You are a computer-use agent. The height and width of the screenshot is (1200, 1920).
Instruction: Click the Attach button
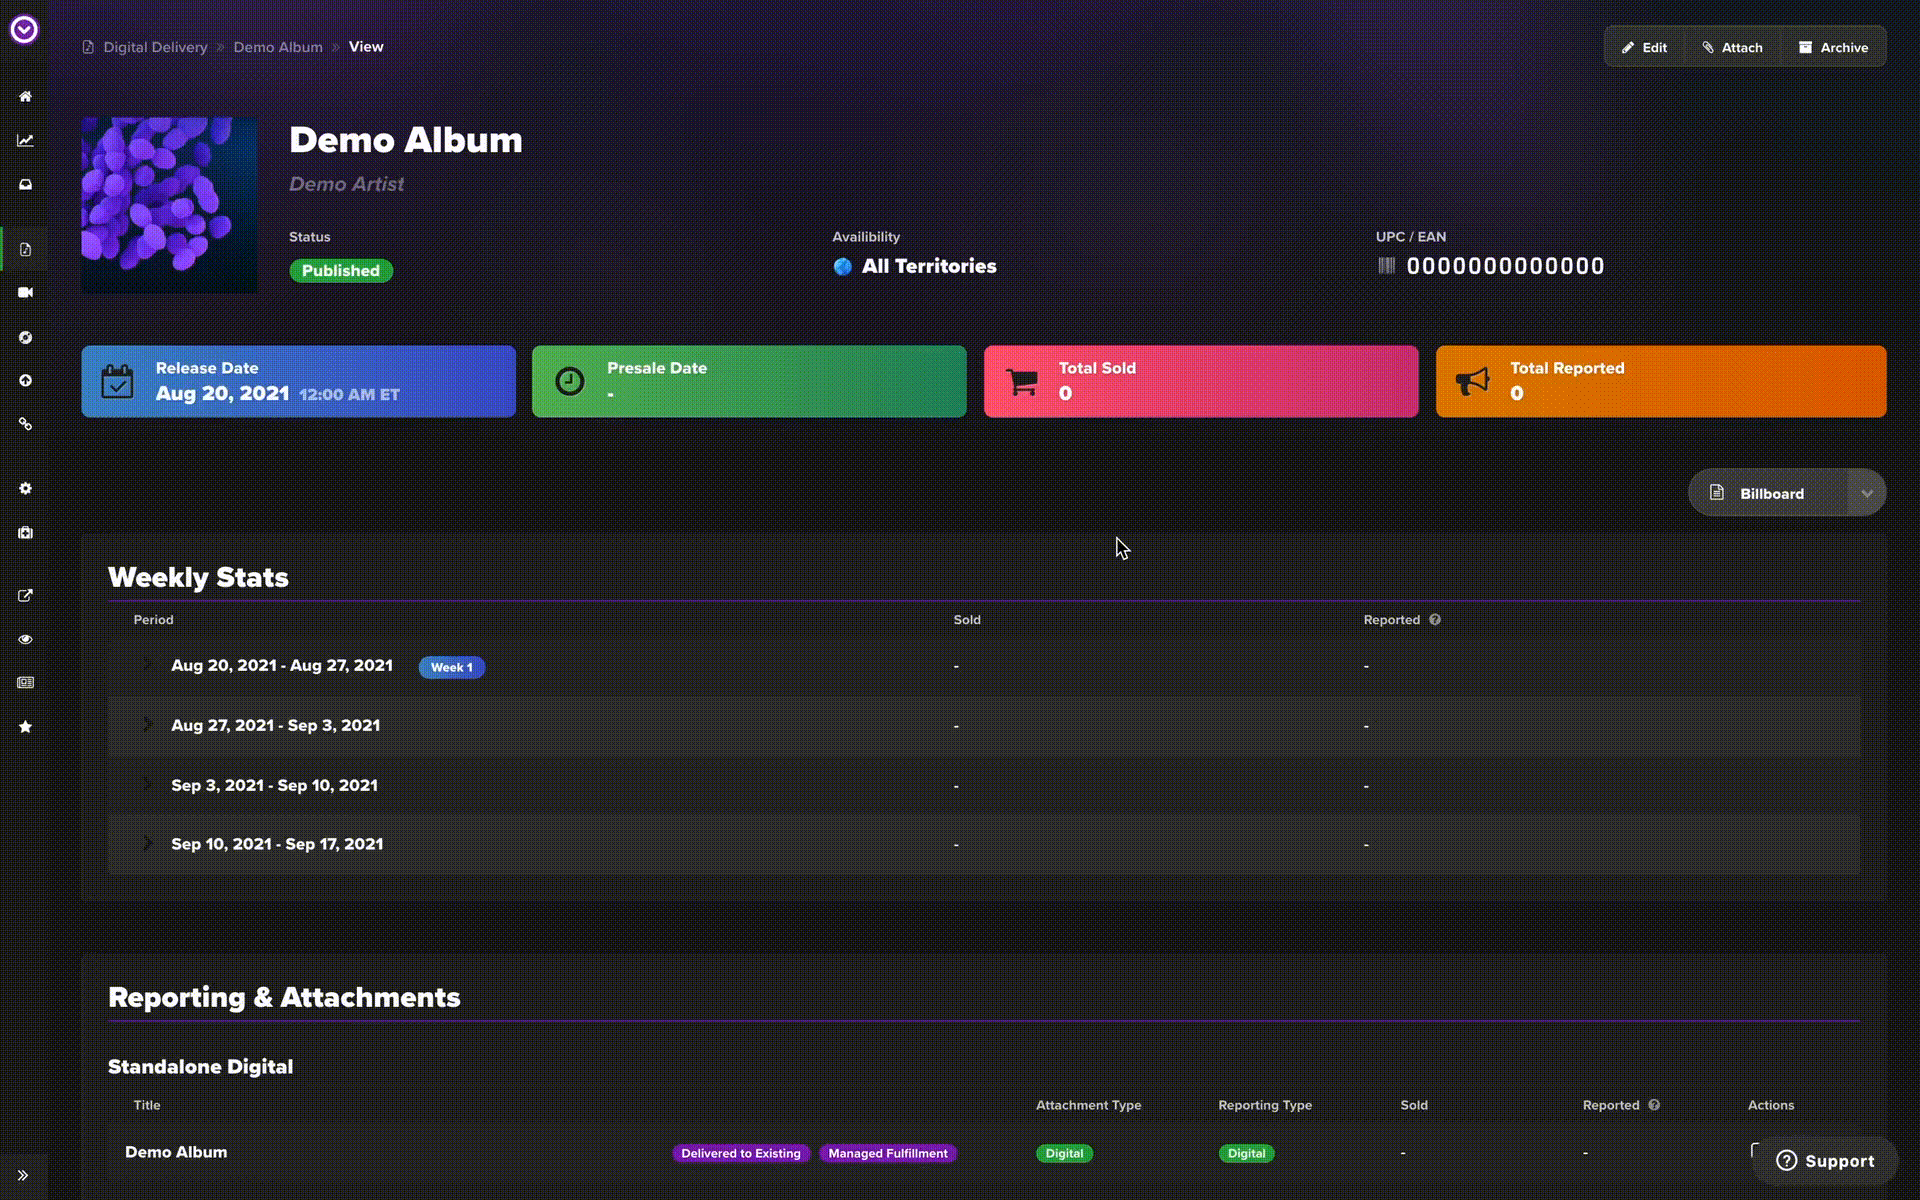tap(1732, 48)
